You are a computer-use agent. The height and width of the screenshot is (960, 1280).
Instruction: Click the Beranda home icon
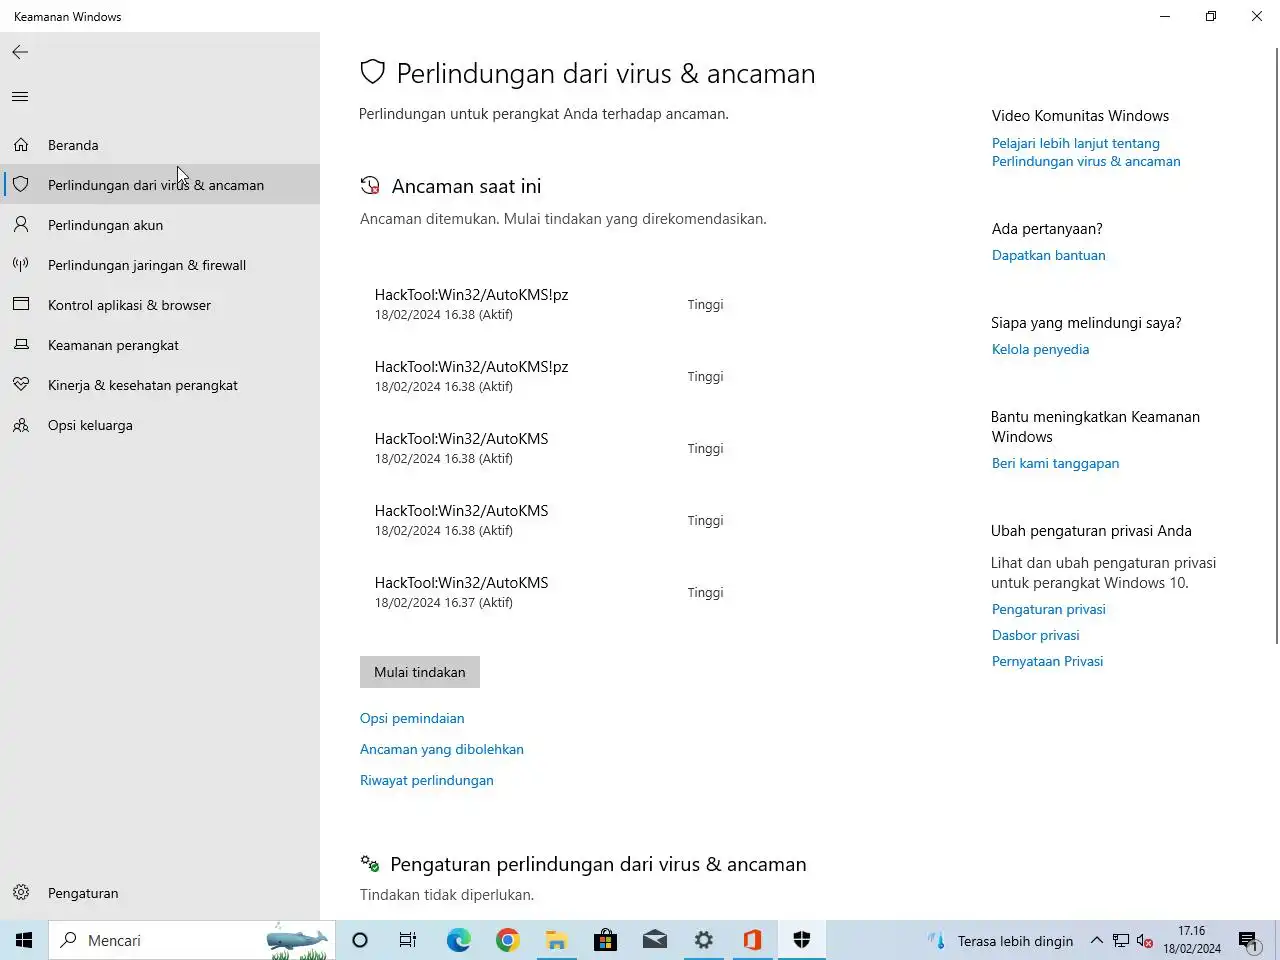21,145
